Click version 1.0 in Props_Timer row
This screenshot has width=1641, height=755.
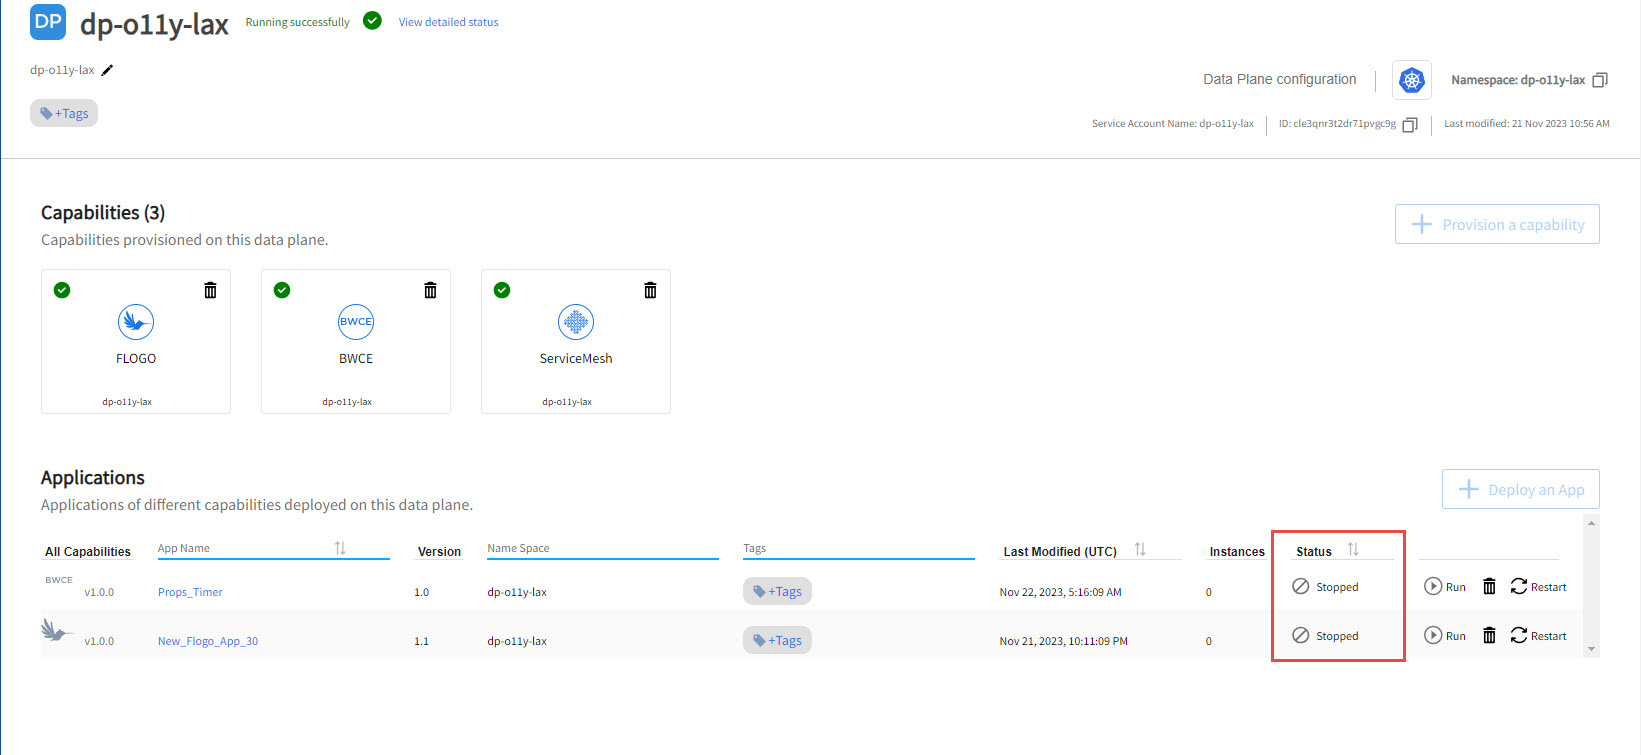tap(421, 592)
